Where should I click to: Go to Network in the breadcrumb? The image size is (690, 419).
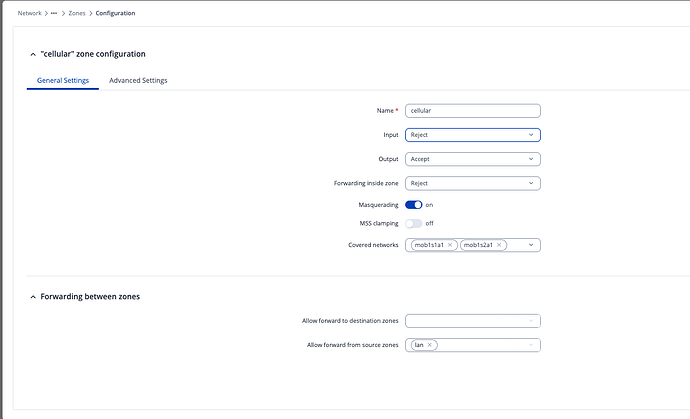(x=29, y=13)
